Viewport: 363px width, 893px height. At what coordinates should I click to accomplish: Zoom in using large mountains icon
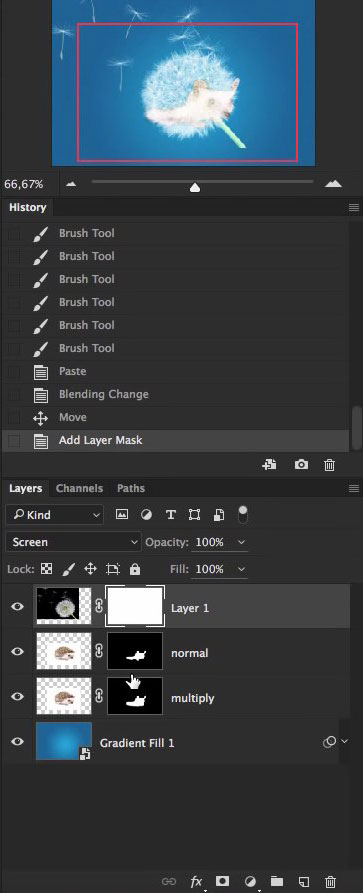(333, 183)
